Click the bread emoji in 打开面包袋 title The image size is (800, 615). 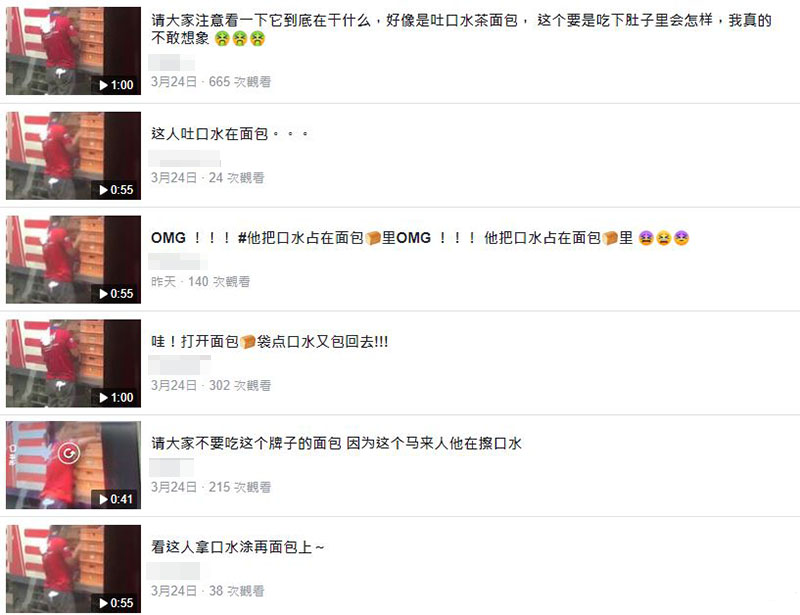[x=248, y=341]
